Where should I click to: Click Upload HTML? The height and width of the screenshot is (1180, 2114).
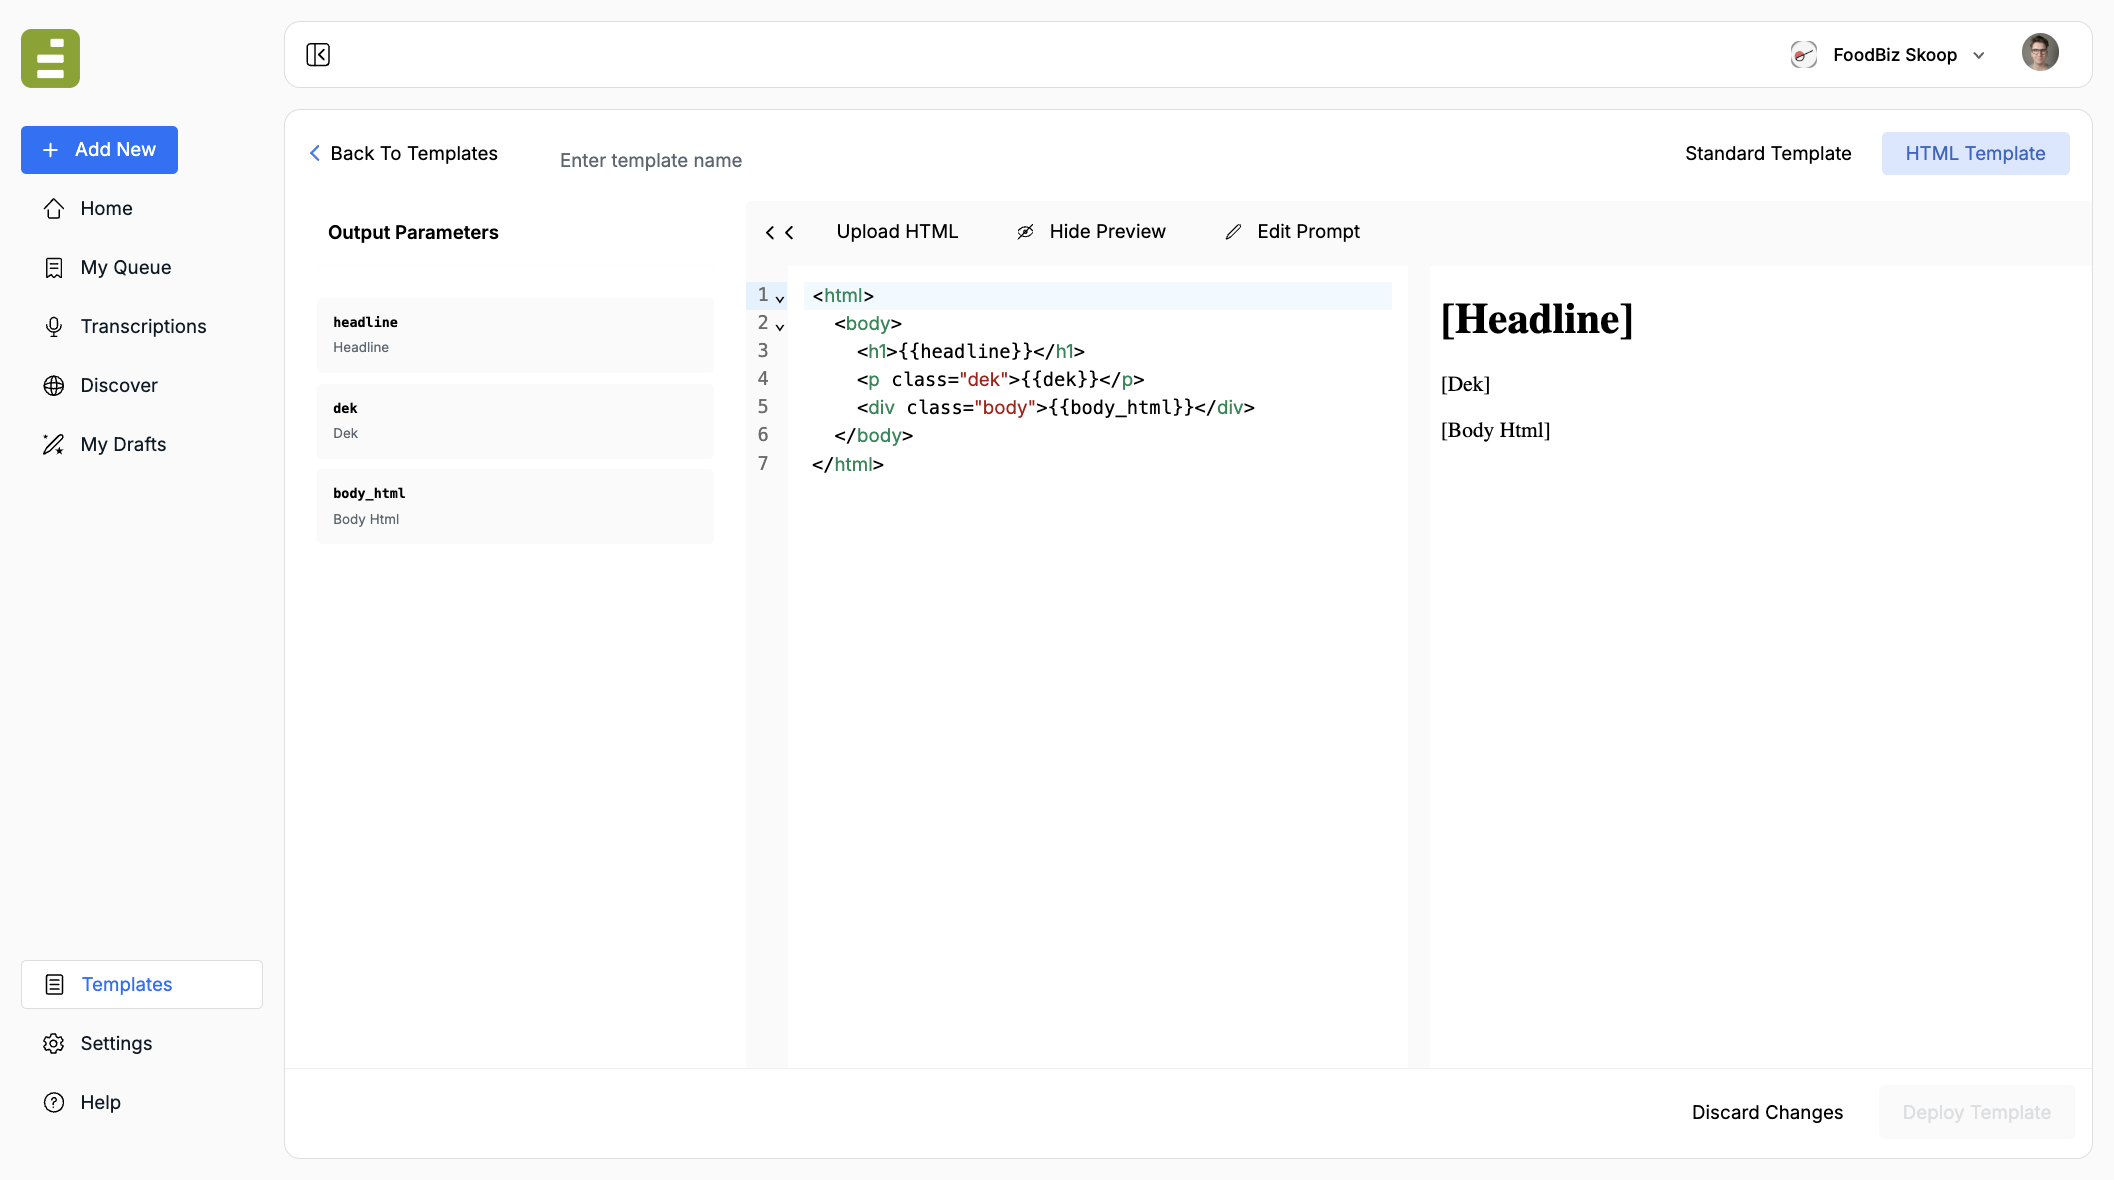click(897, 232)
